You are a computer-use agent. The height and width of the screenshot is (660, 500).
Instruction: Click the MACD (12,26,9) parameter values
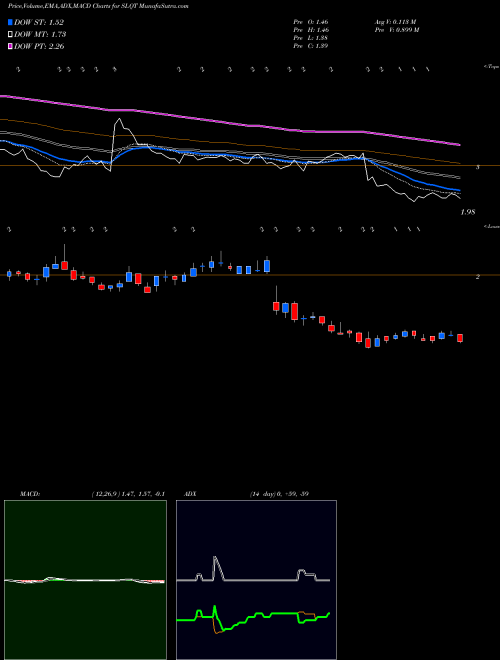pos(128,494)
